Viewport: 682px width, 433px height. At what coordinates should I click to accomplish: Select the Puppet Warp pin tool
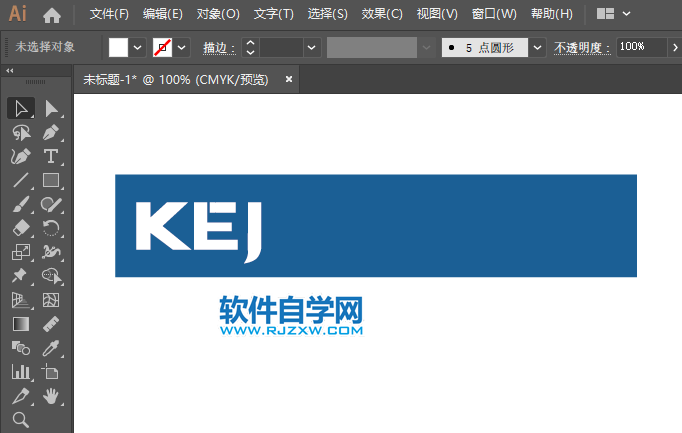tap(21, 276)
